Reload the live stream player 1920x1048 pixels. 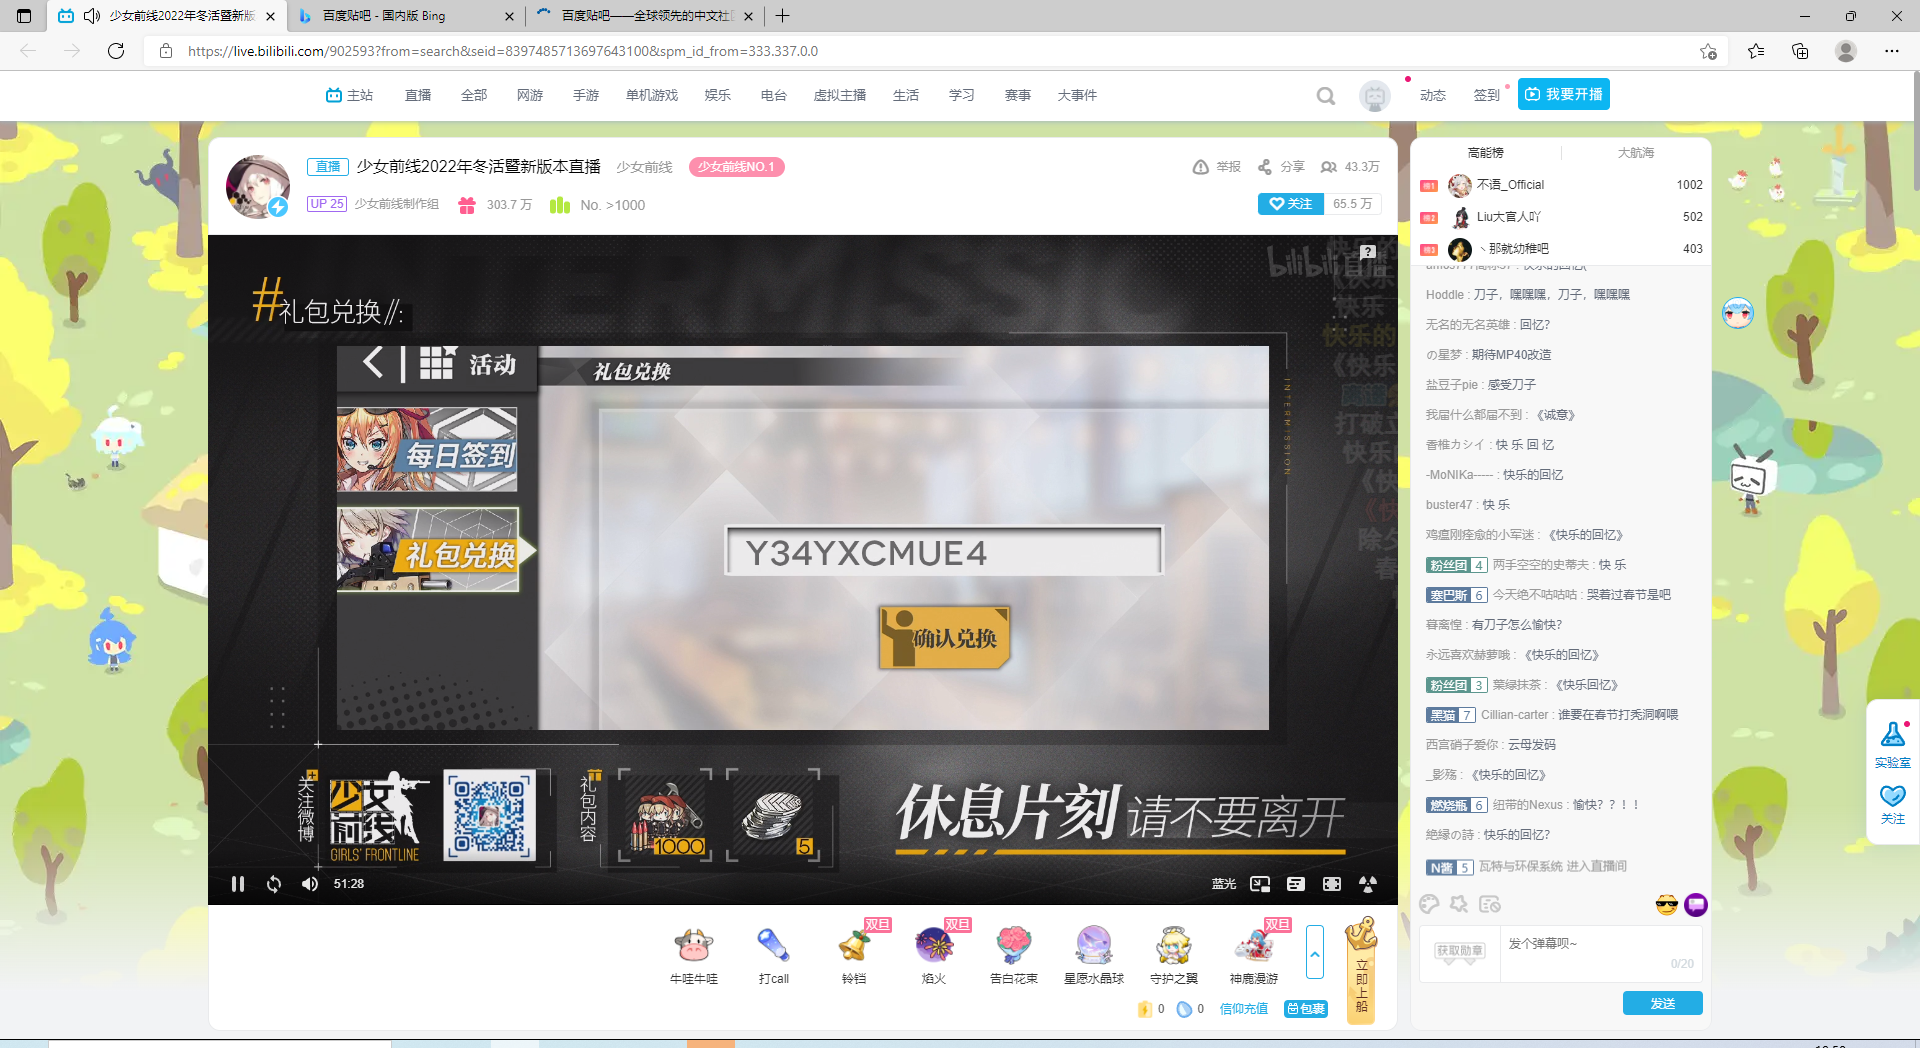274,884
